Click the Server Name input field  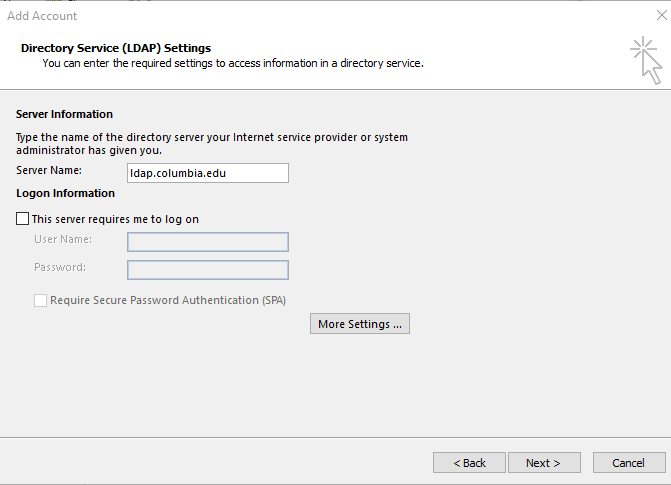(208, 173)
